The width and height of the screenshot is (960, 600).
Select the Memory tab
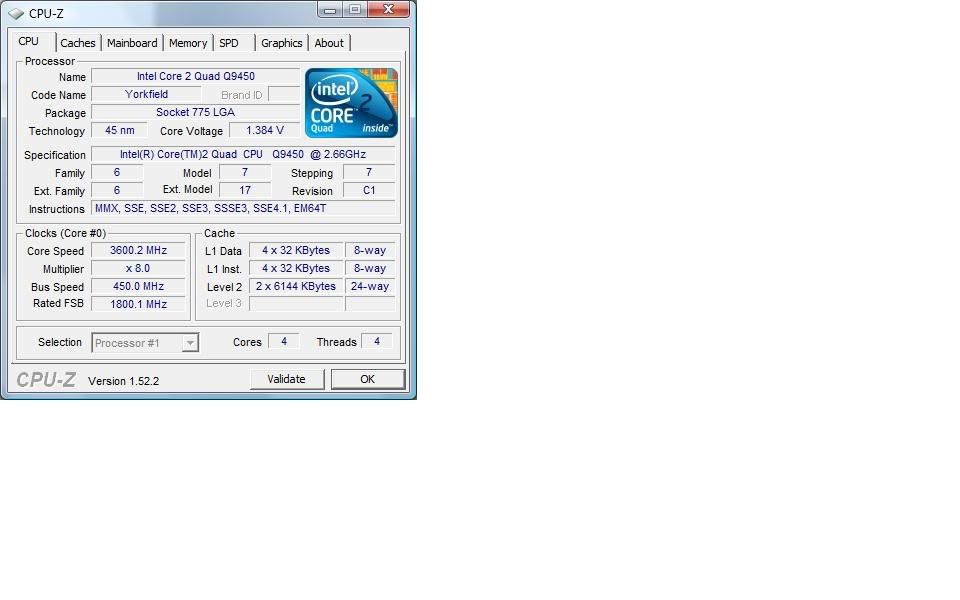click(x=188, y=43)
